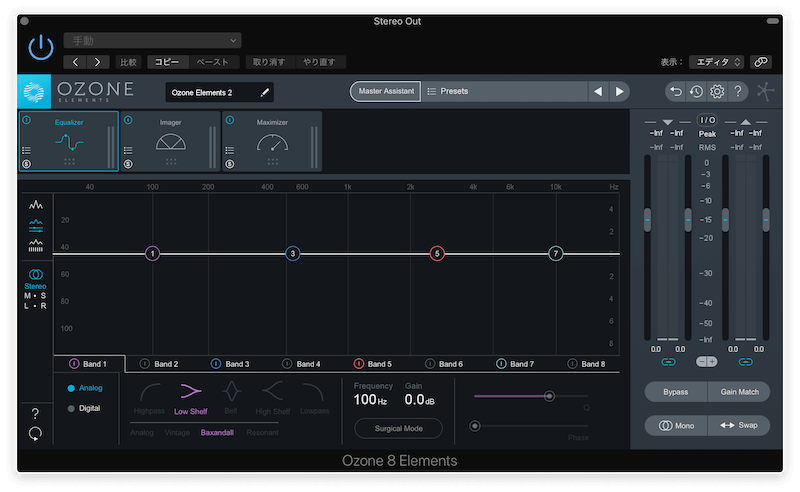Choose the Low Shelf filter shape
The height and width of the screenshot is (492, 800).
[x=191, y=399]
